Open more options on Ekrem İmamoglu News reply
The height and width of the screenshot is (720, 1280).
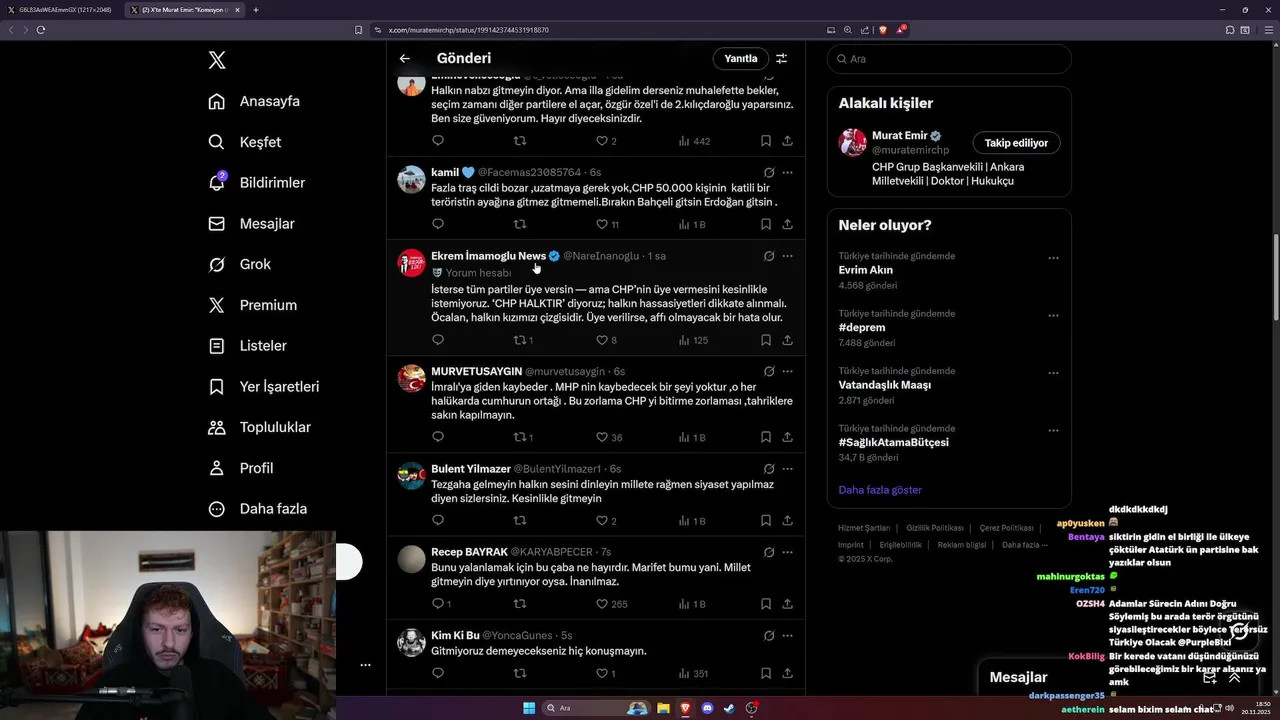788,256
